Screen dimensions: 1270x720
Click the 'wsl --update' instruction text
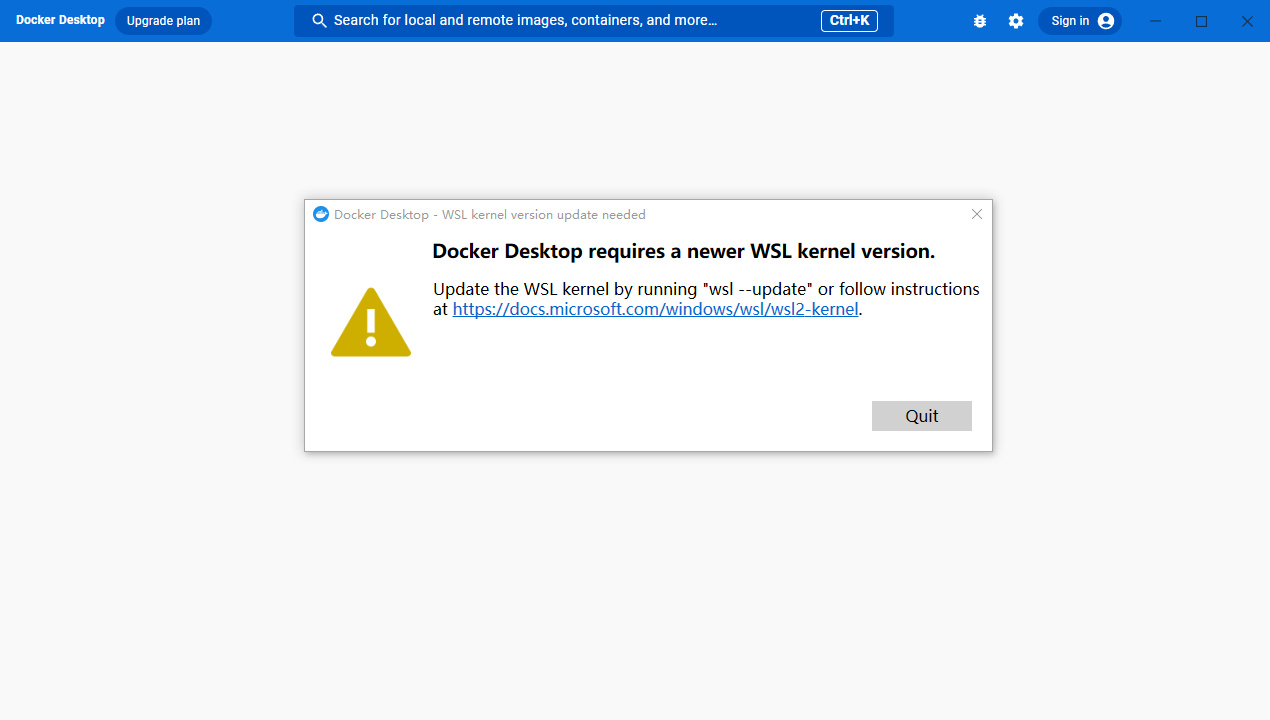coord(759,289)
